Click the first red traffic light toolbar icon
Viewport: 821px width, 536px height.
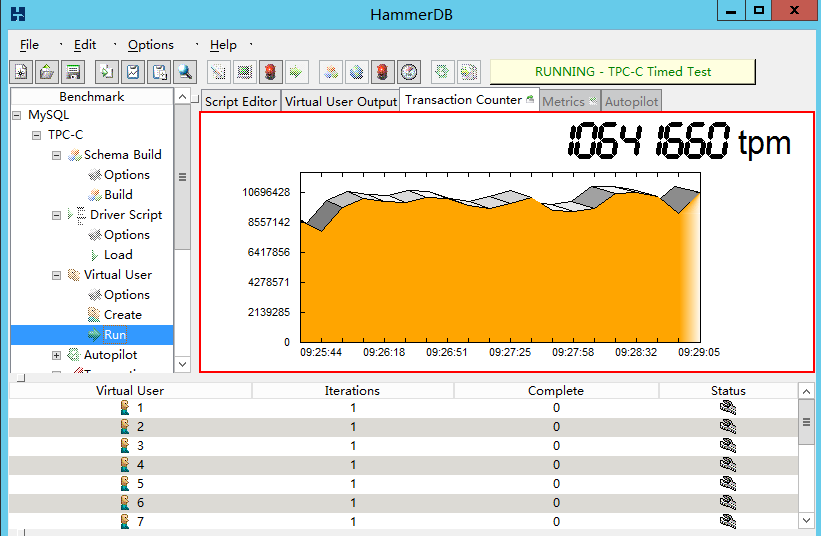click(x=270, y=72)
